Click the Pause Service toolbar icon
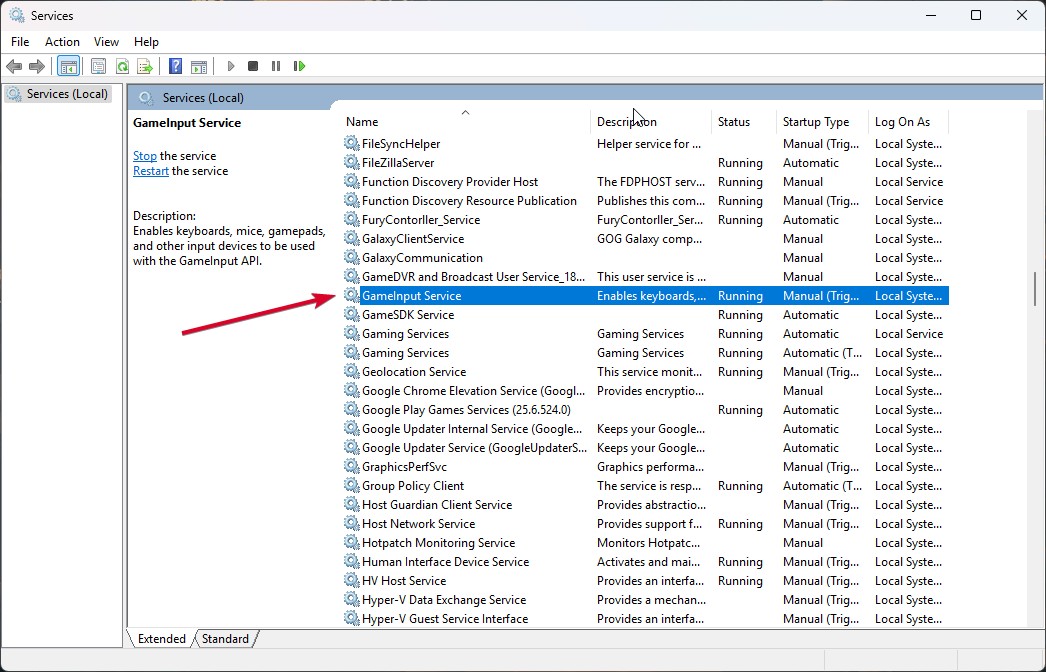Viewport: 1046px width, 672px height. coord(276,66)
